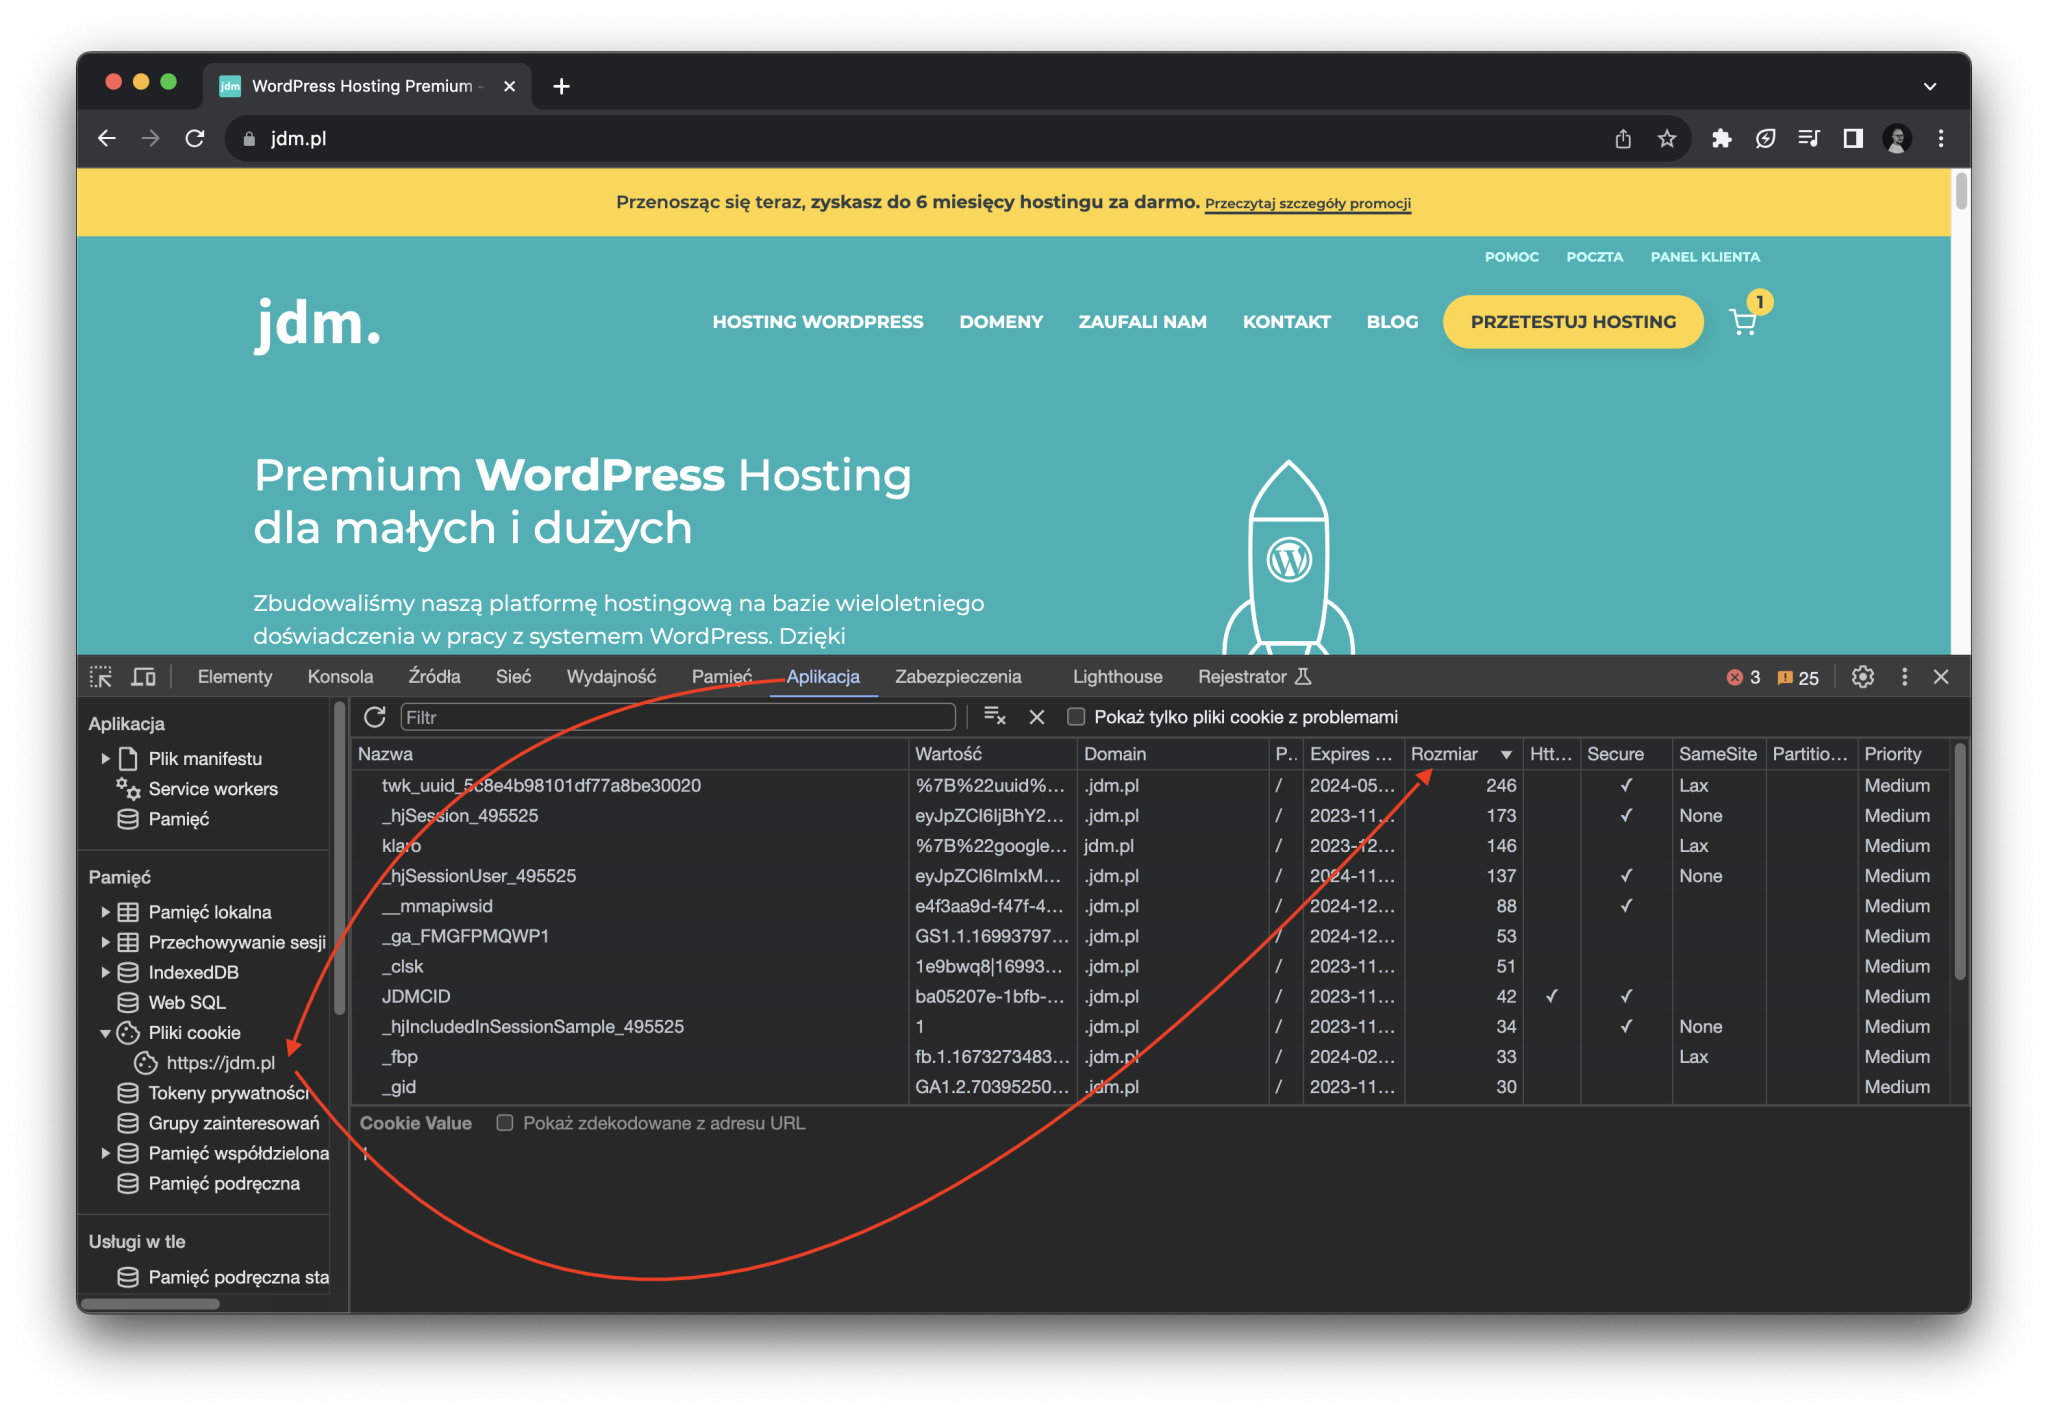
Task: Refresh the cookie list
Action: pyautogui.click(x=375, y=717)
